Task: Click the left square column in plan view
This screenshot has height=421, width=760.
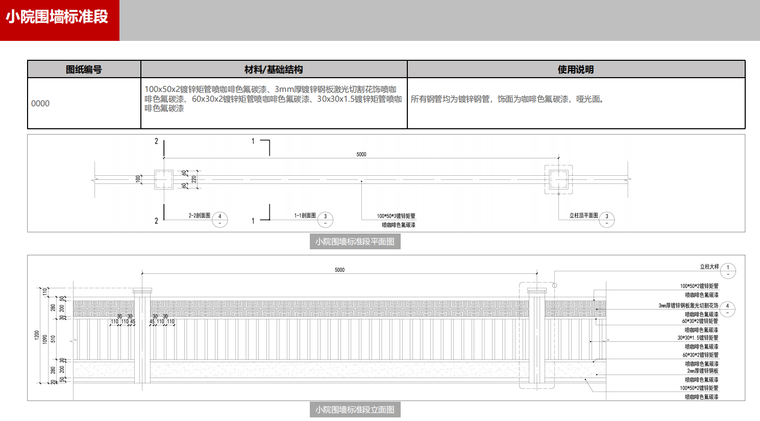Action: pos(164,179)
